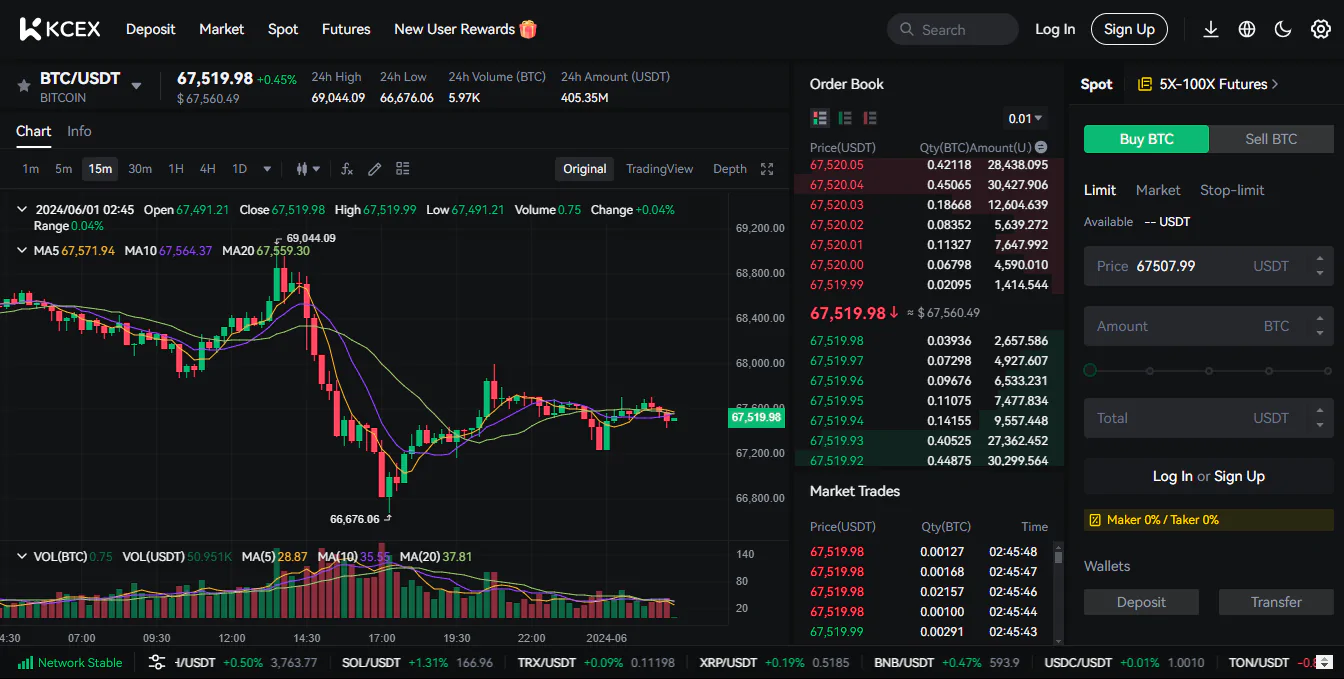This screenshot has width=1344, height=679.
Task: Open the candlestick chart type dropdown
Action: pyautogui.click(x=308, y=169)
